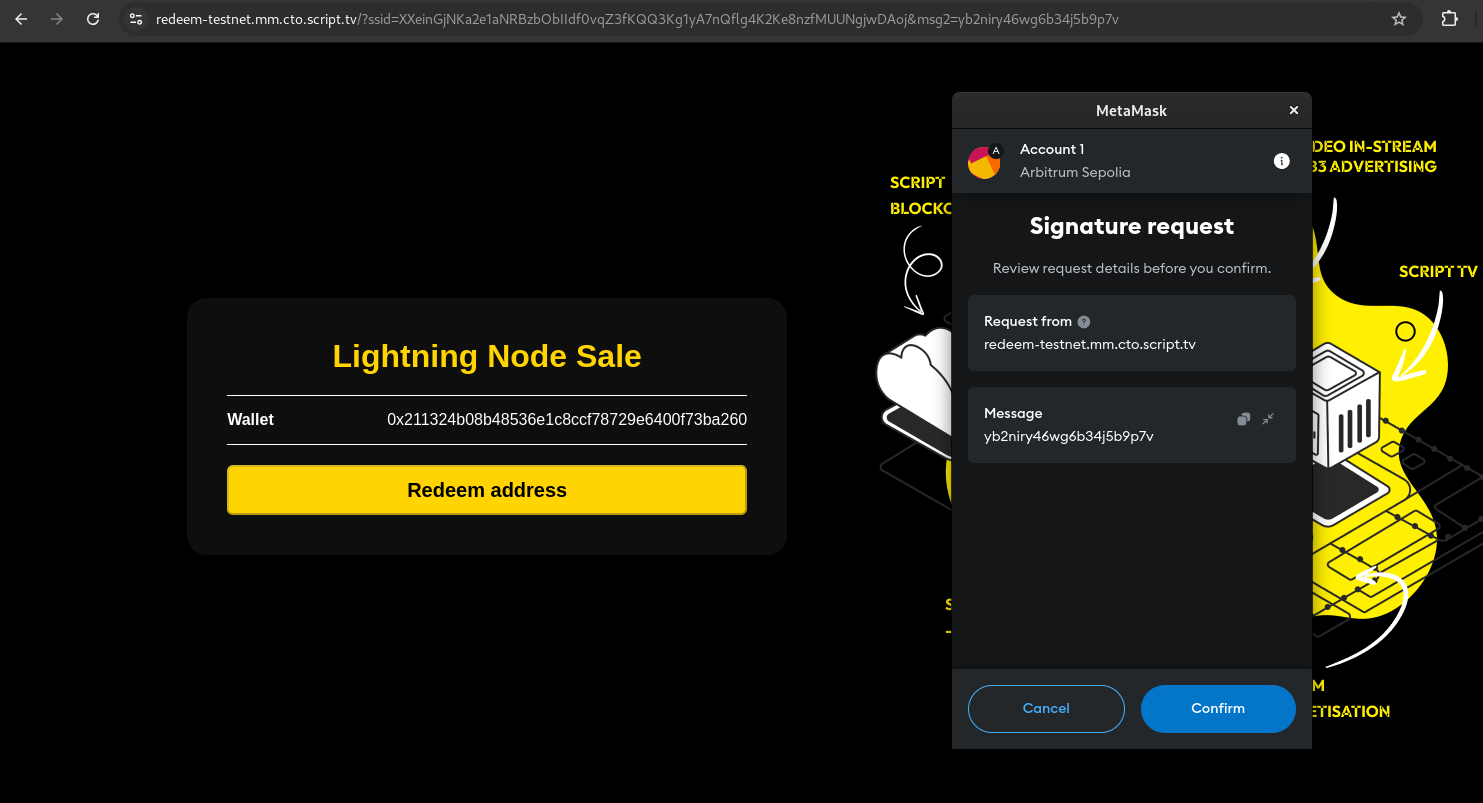Bookmark this page using the star icon

(1397, 17)
